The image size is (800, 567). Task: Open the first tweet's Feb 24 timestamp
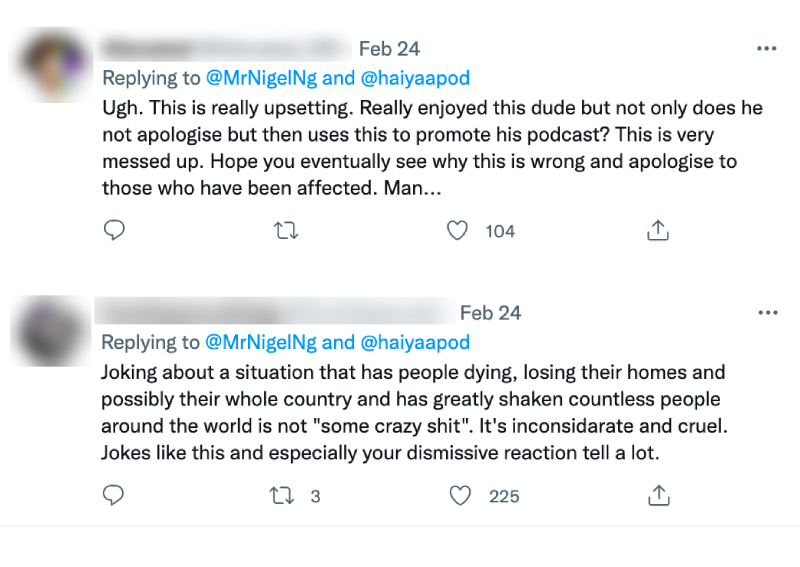click(389, 48)
